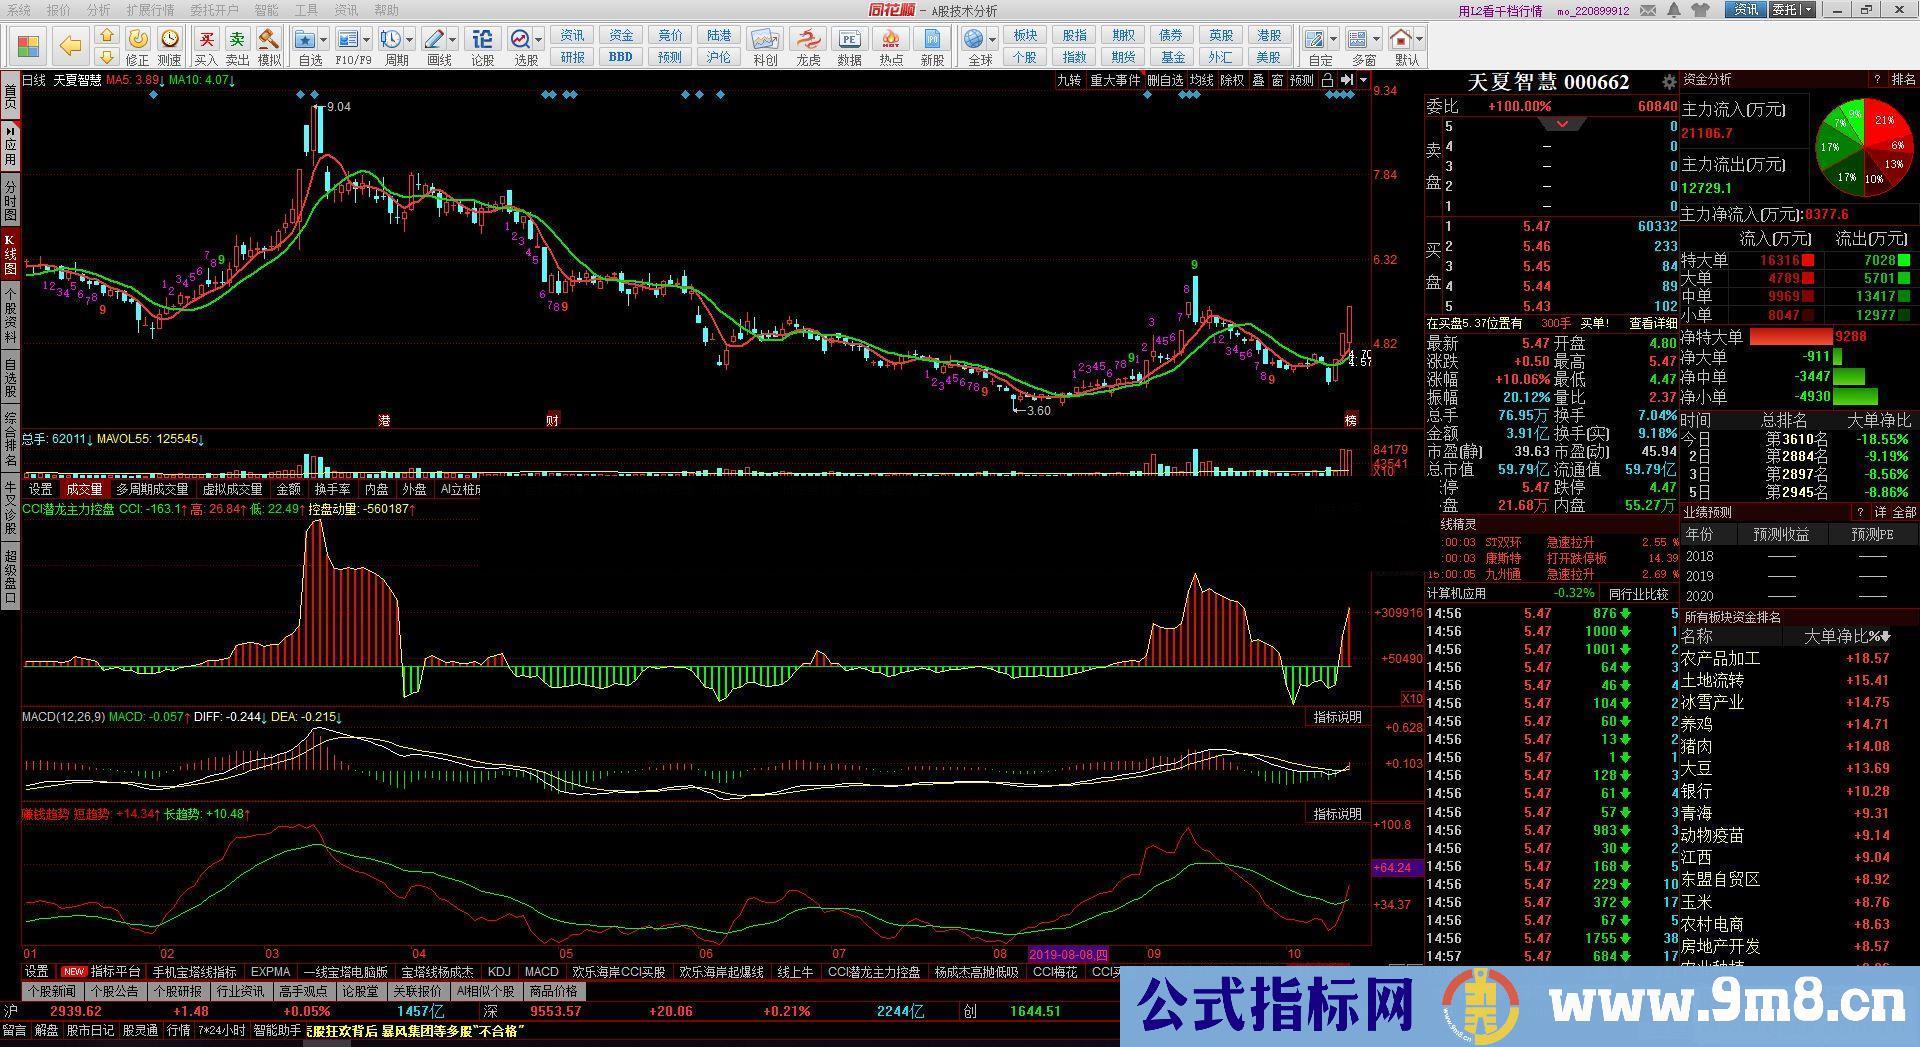This screenshot has height=1047, width=1920.
Task: Open the 热点 flame icon
Action: pyautogui.click(x=890, y=39)
